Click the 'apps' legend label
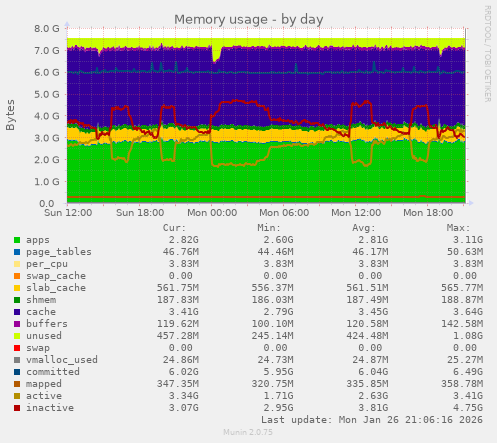497x443 pixels. point(38,240)
